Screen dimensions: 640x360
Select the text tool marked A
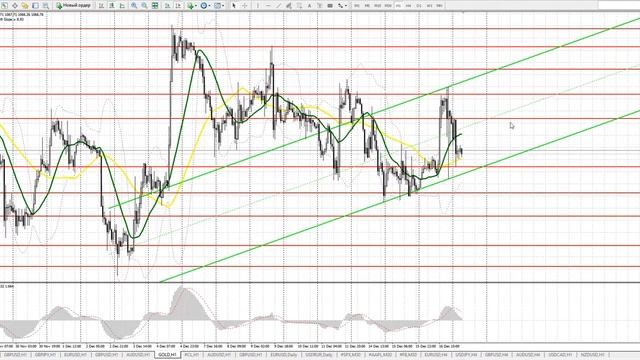tap(309, 6)
